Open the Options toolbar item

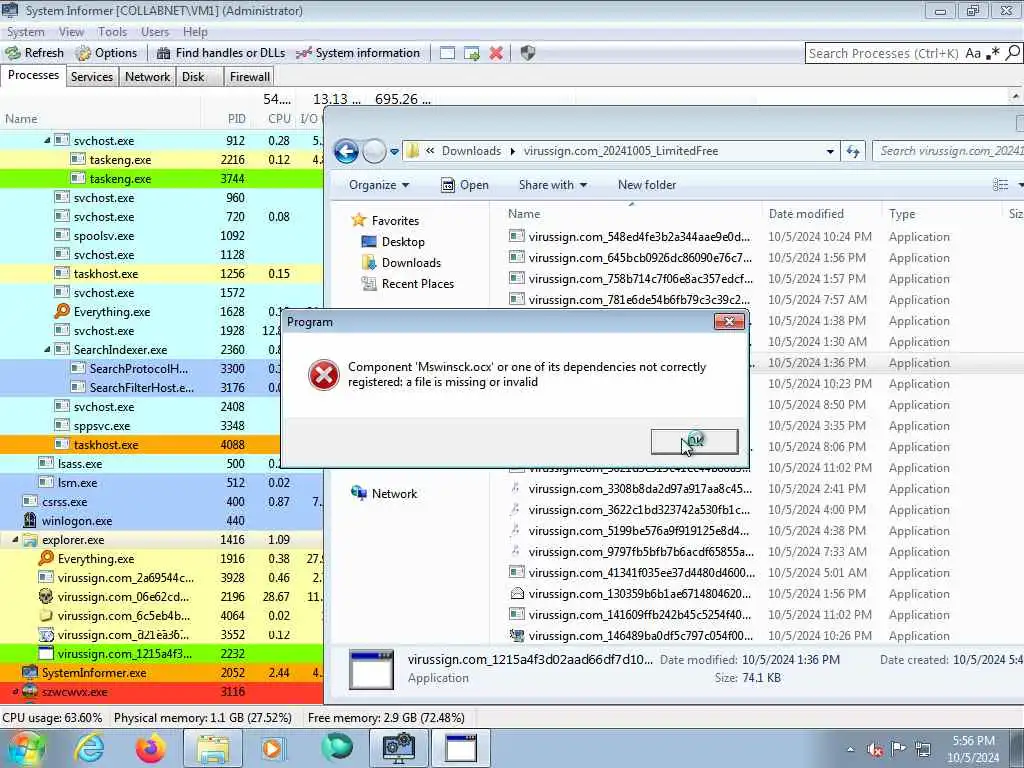pos(106,53)
